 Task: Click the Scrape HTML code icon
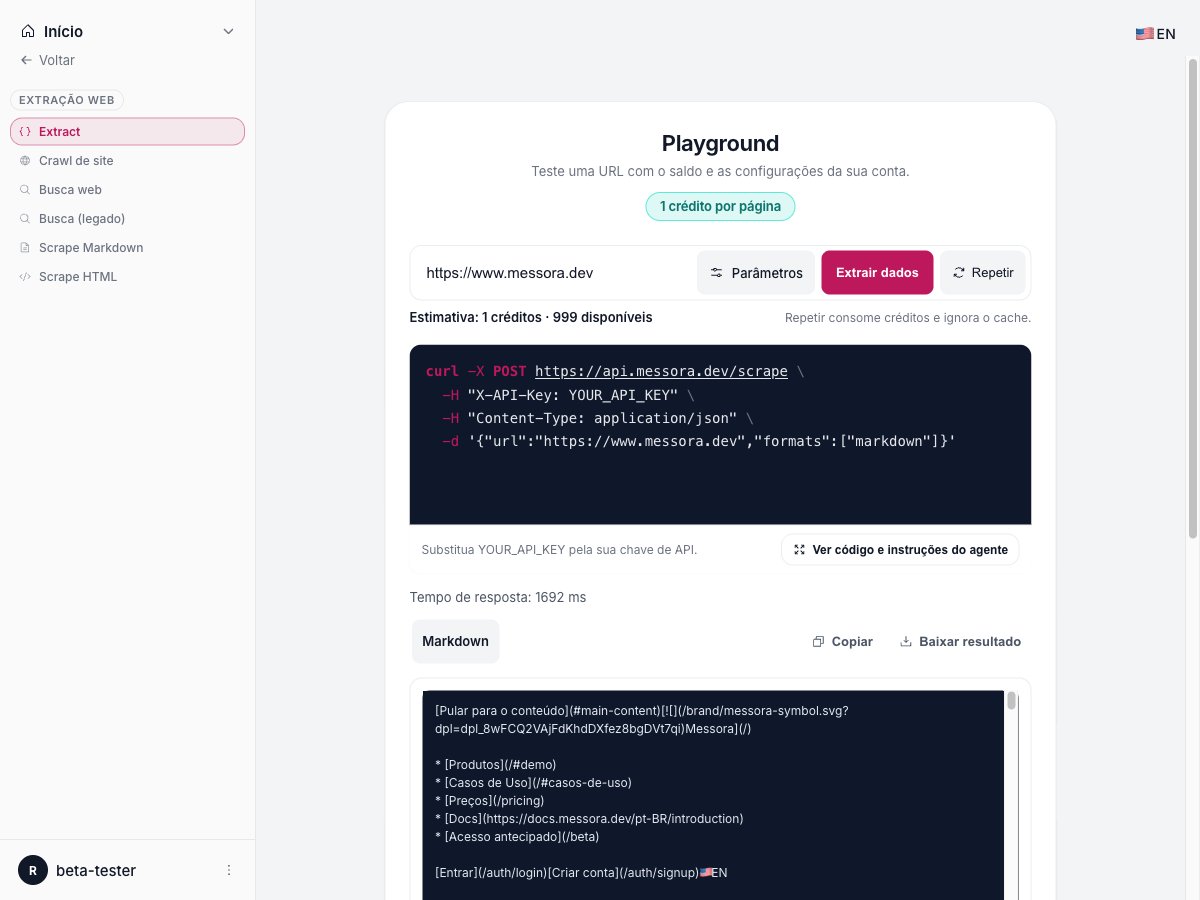click(25, 276)
